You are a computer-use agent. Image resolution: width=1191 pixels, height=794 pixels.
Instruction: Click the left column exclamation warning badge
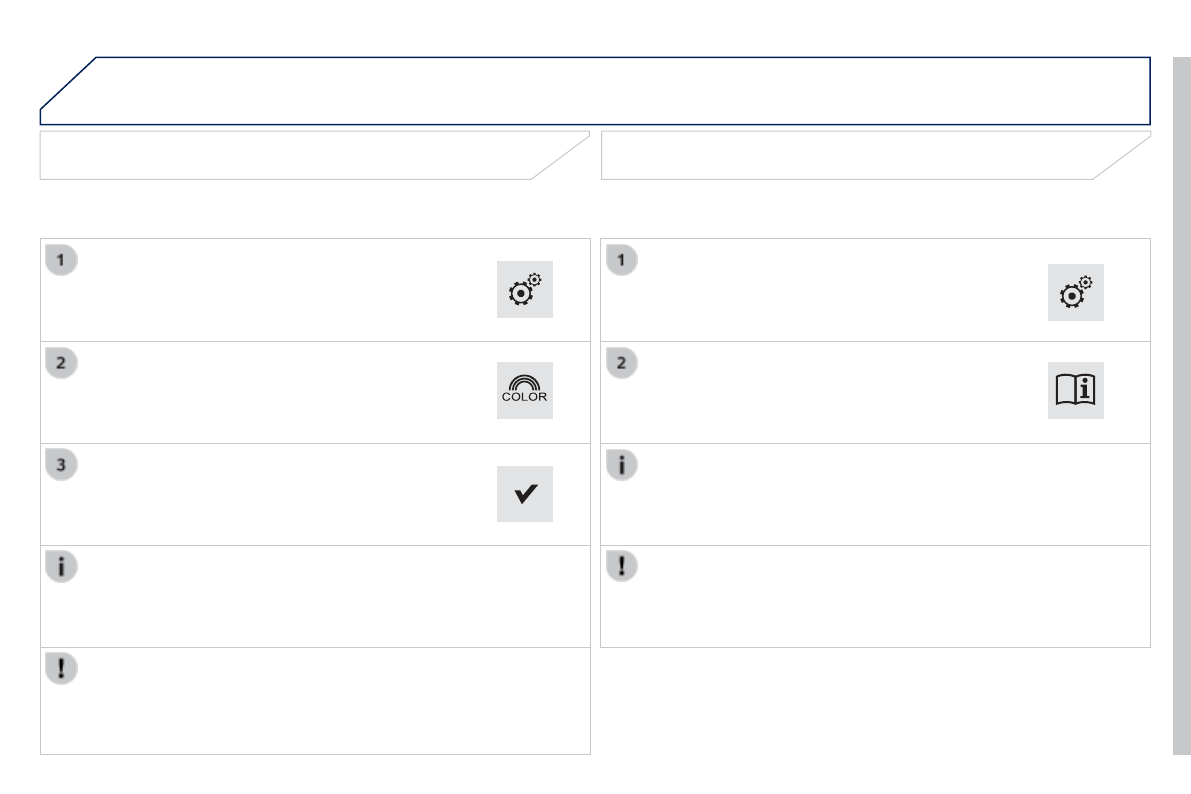[61, 668]
